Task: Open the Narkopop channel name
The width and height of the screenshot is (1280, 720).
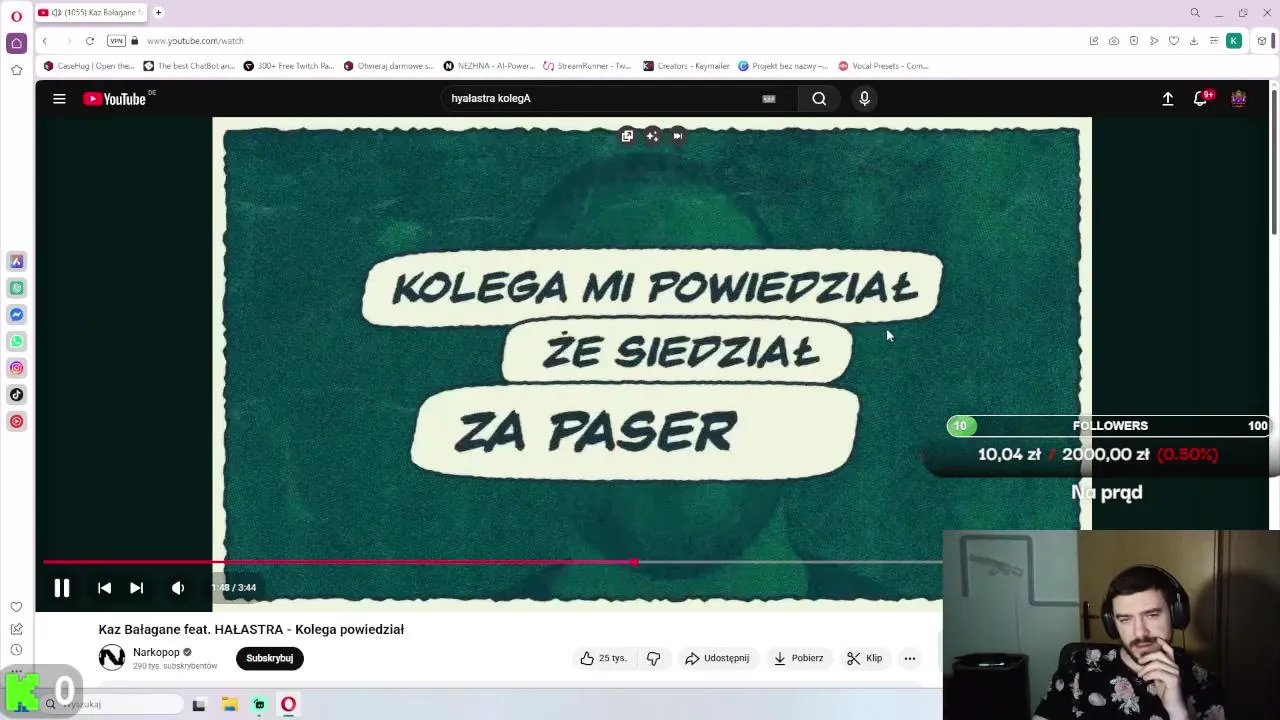Action: pos(156,652)
